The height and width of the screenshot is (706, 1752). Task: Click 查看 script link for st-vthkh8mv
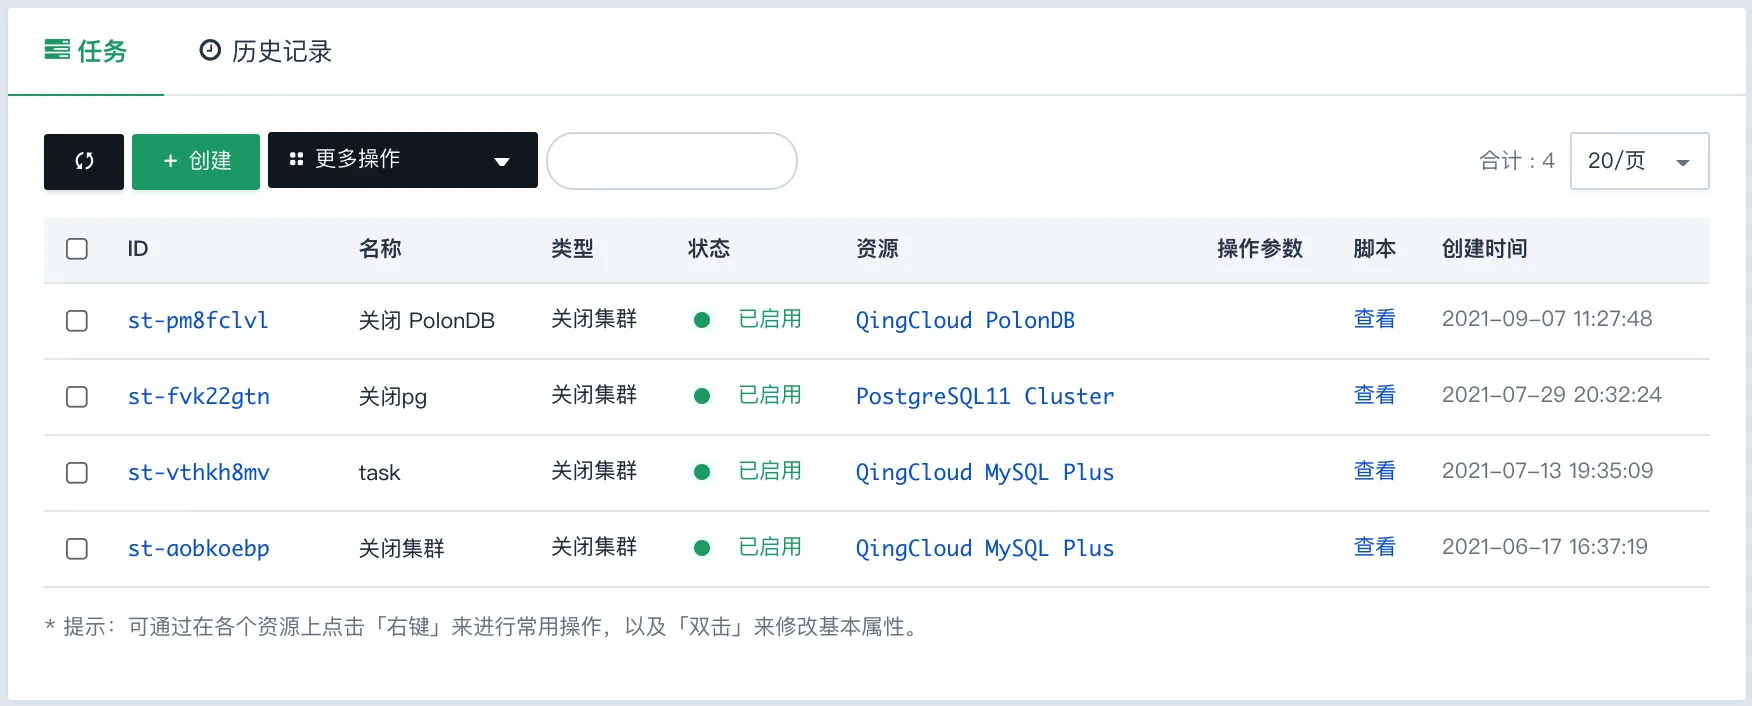point(1375,471)
